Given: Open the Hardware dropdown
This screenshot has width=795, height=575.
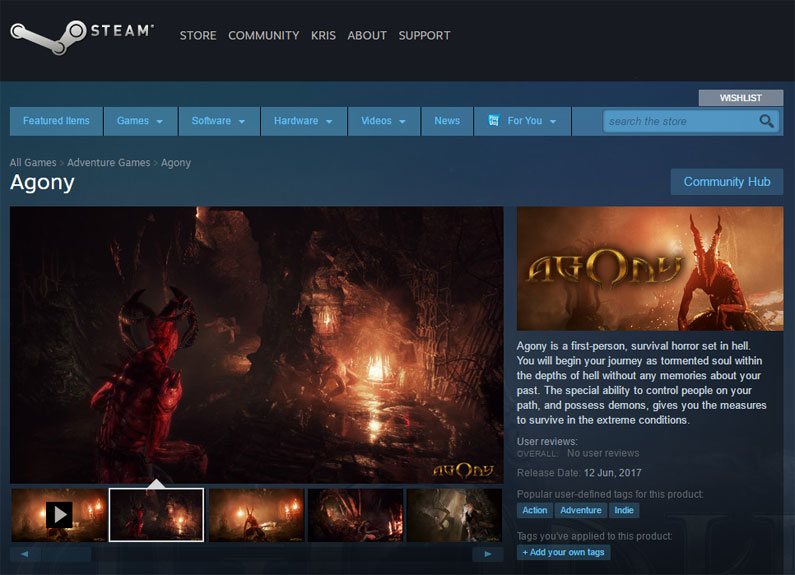Looking at the screenshot, I should pos(304,121).
